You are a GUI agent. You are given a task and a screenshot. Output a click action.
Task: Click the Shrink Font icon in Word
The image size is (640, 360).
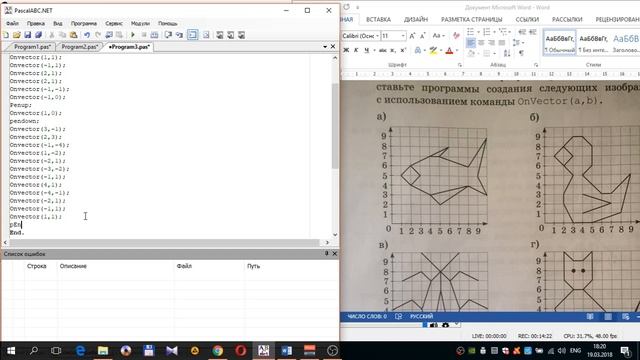(x=423, y=36)
